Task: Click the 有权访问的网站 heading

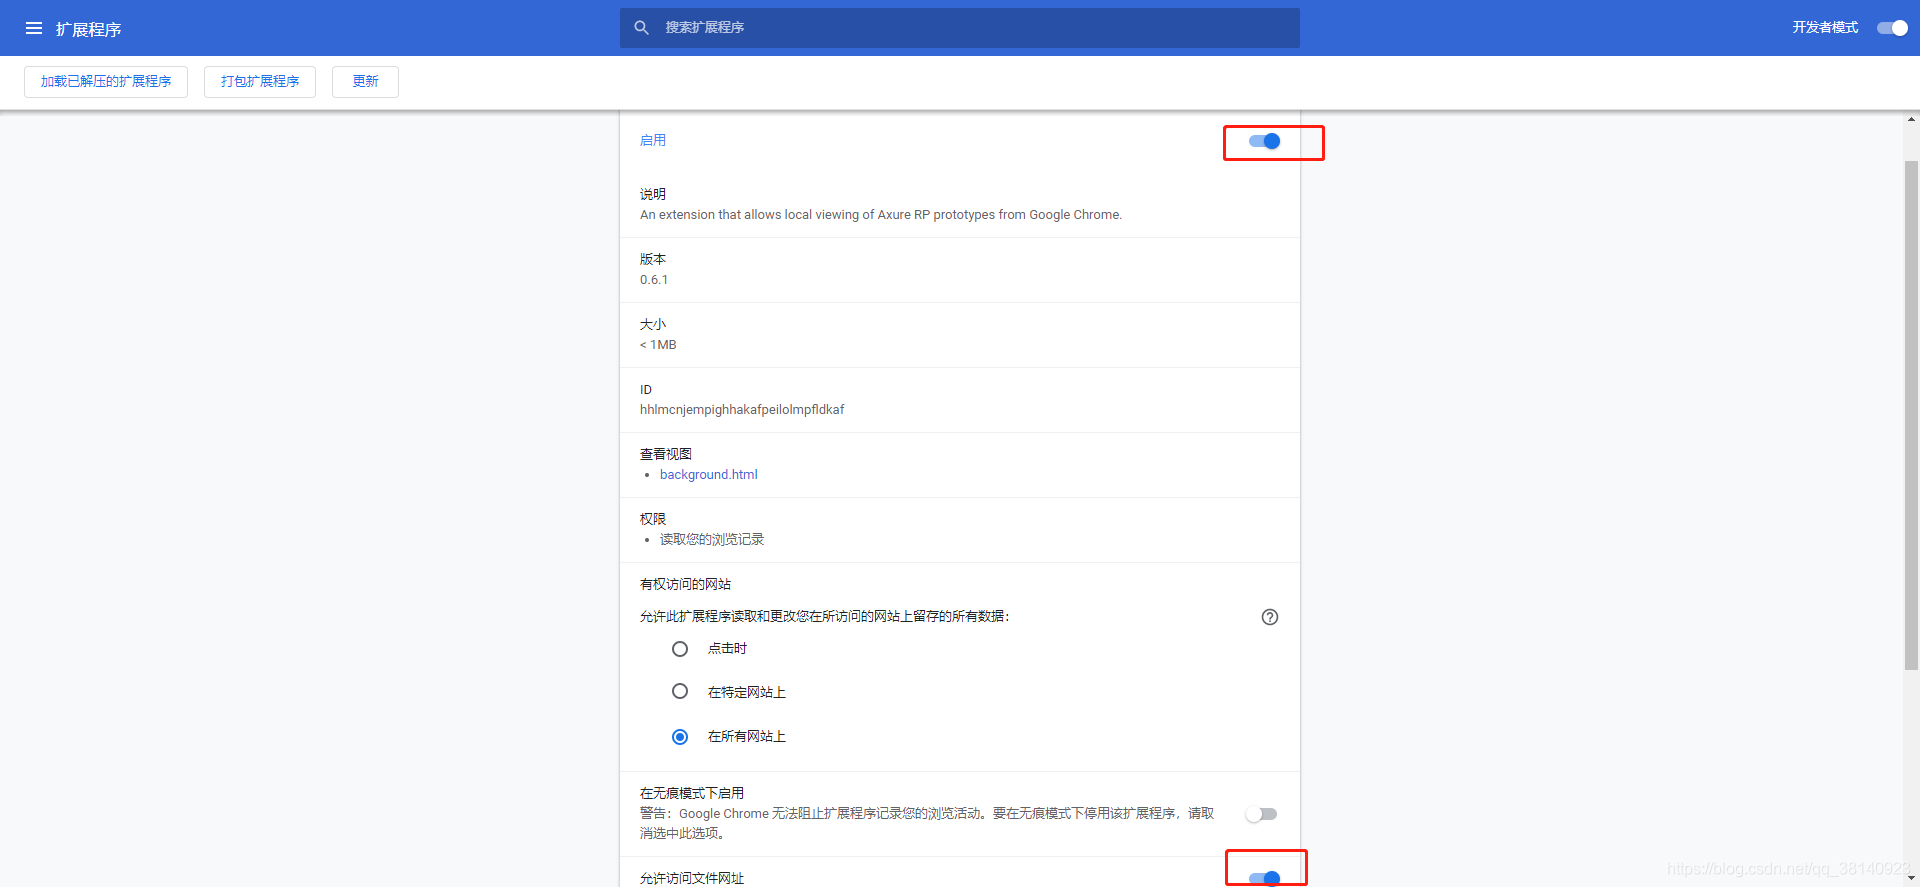Action: click(685, 584)
